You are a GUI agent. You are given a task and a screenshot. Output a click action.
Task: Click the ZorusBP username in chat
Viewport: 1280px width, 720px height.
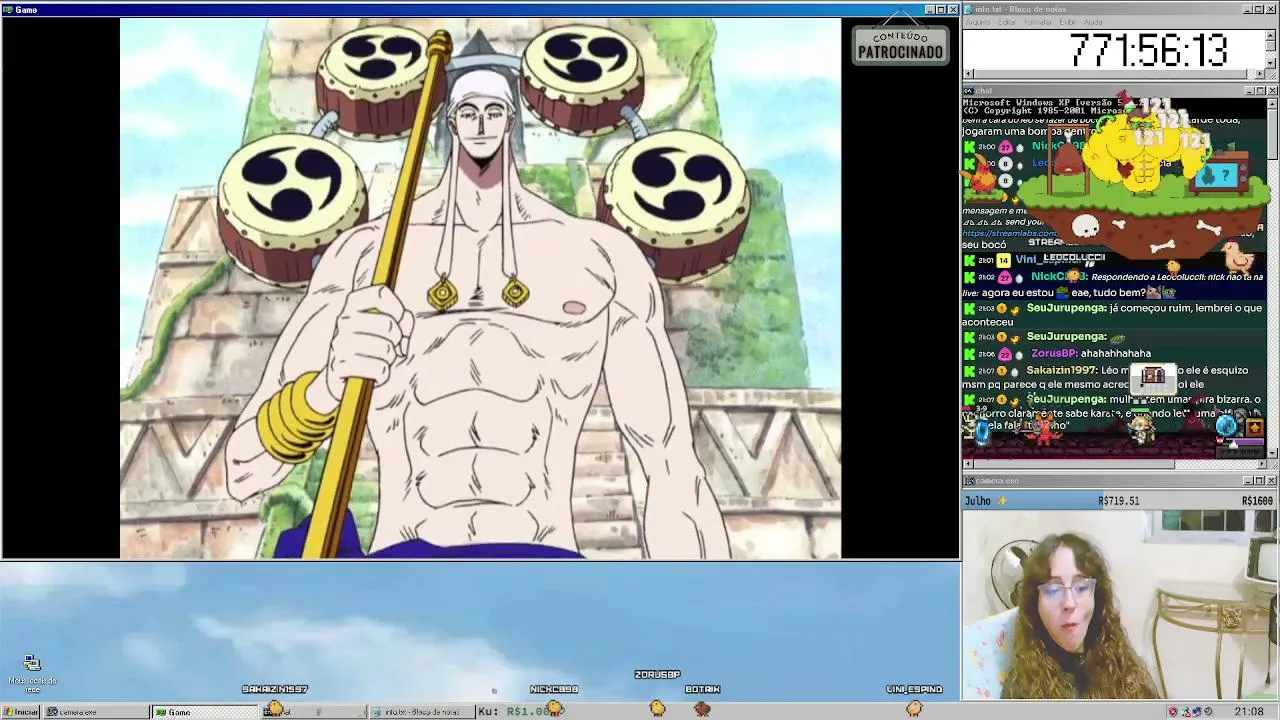1054,353
